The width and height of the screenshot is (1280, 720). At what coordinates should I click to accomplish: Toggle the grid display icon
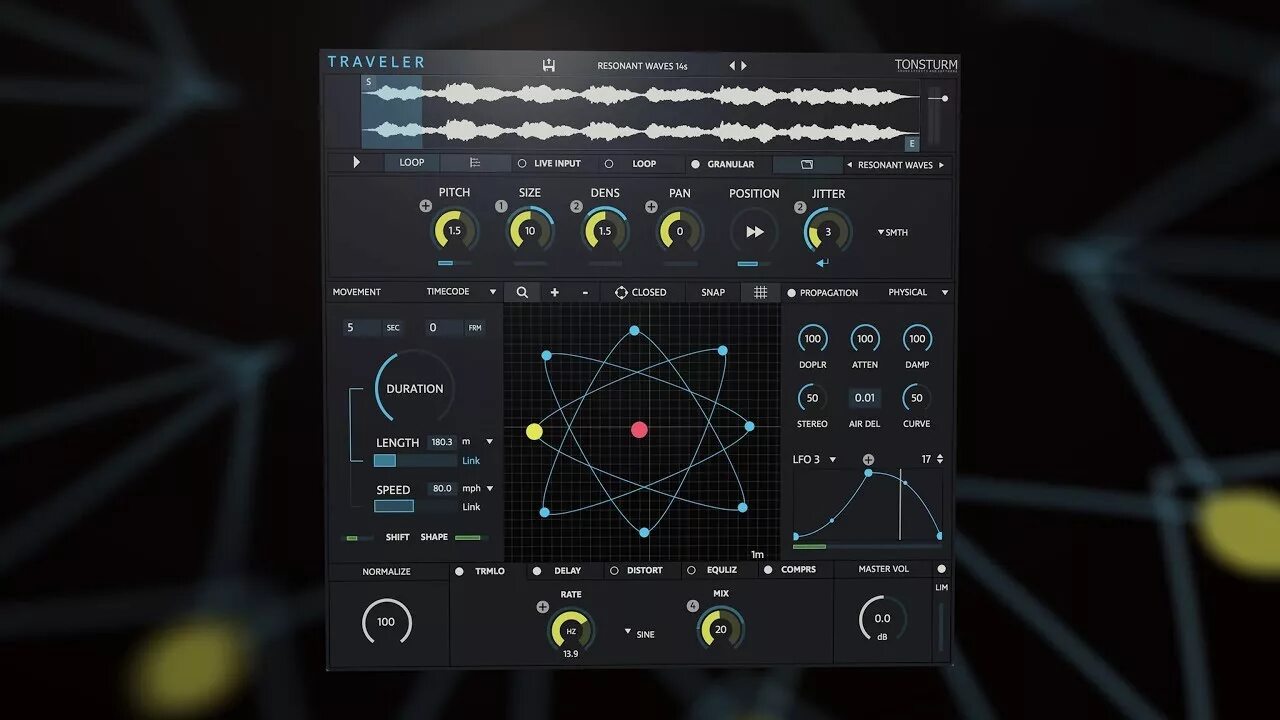760,292
